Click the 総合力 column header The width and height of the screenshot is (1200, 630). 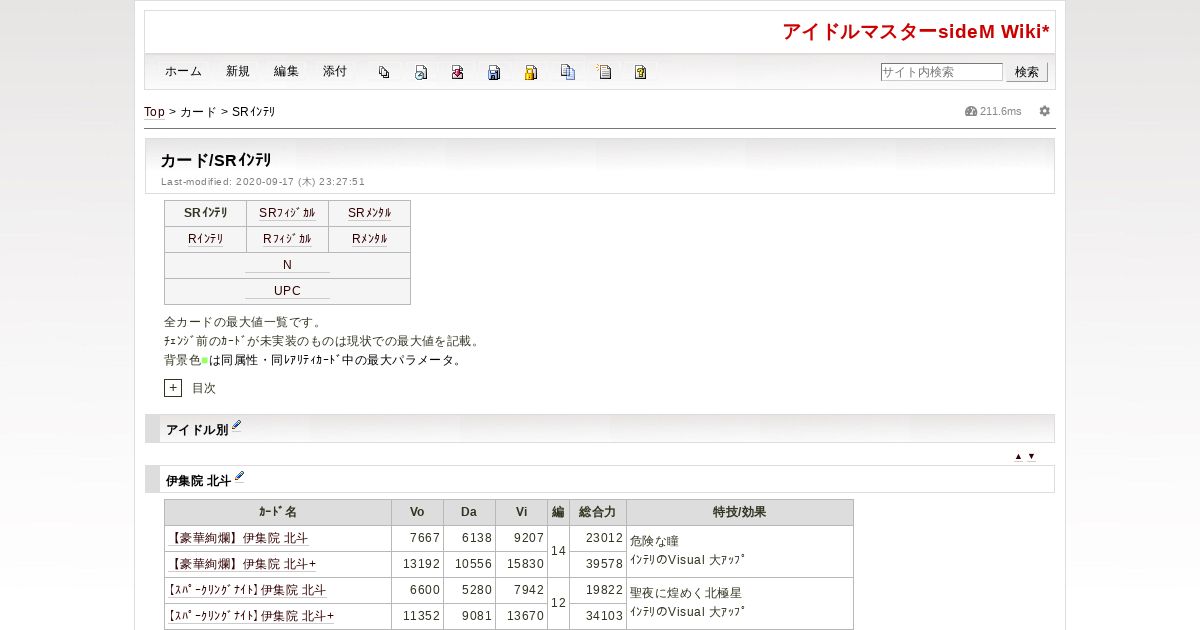pyautogui.click(x=598, y=512)
